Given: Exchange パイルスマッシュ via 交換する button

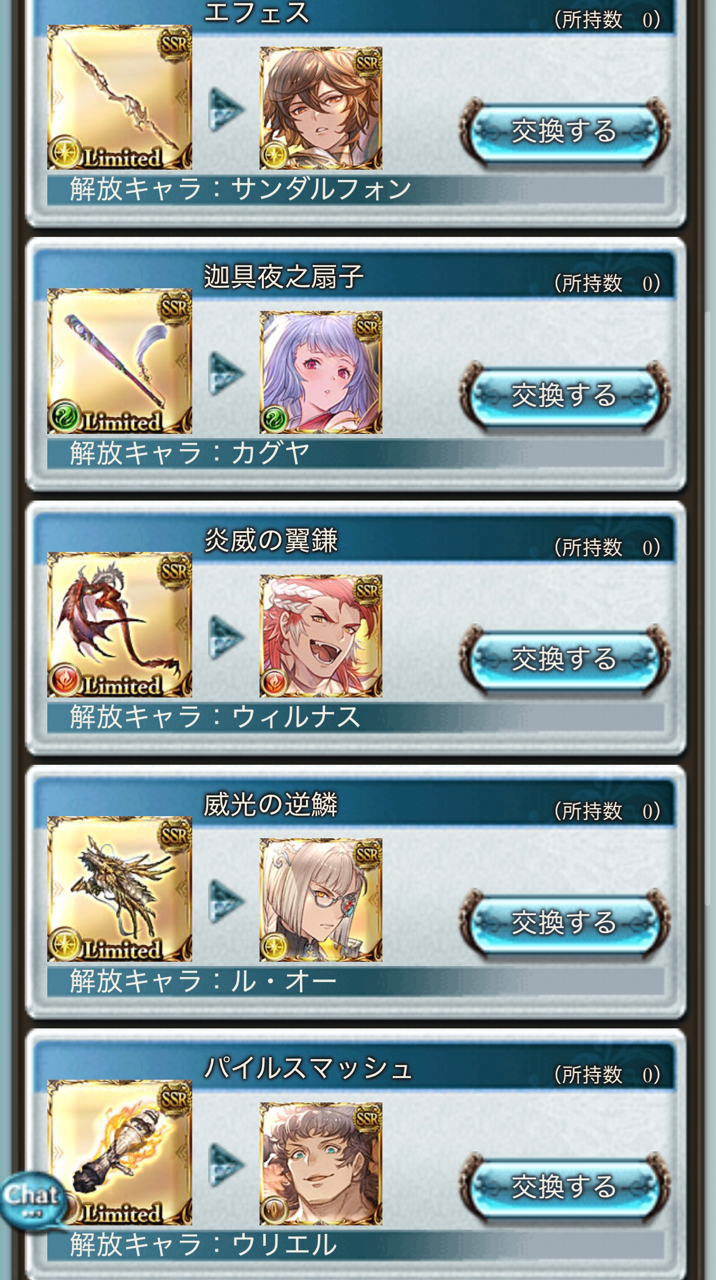Looking at the screenshot, I should pos(564,1188).
